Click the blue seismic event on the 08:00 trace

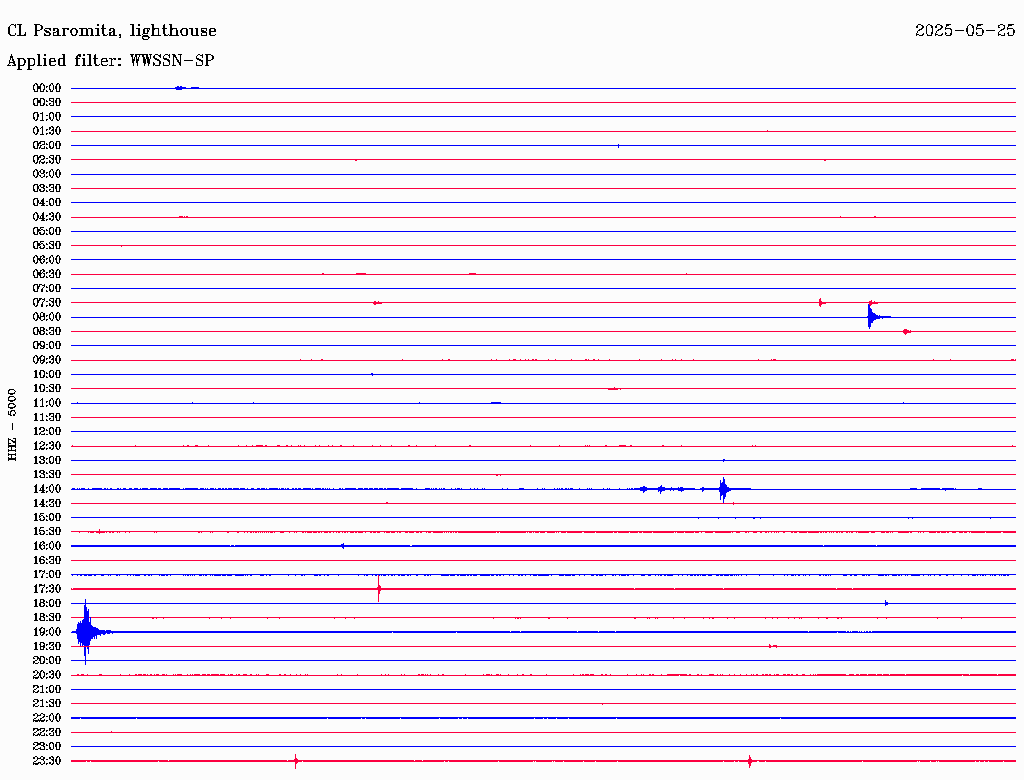[x=874, y=317]
